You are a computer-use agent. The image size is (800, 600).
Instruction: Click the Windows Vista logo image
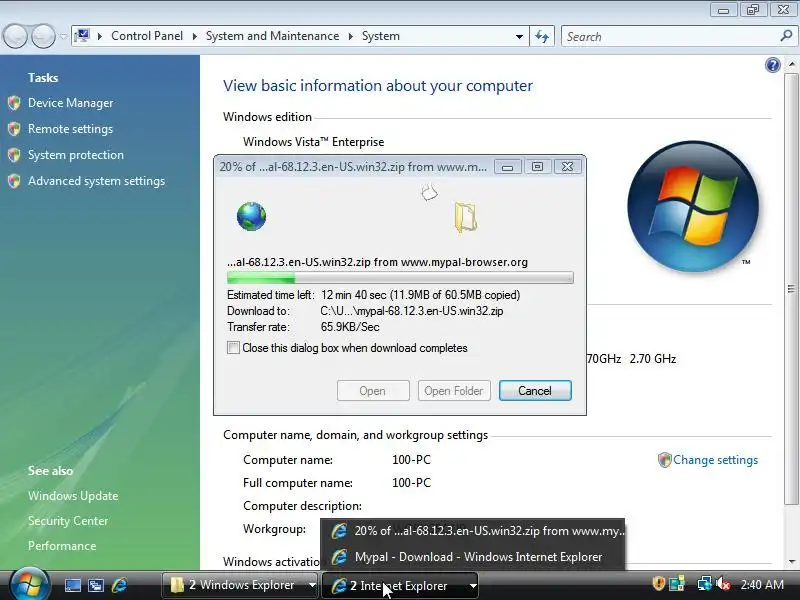click(x=693, y=207)
